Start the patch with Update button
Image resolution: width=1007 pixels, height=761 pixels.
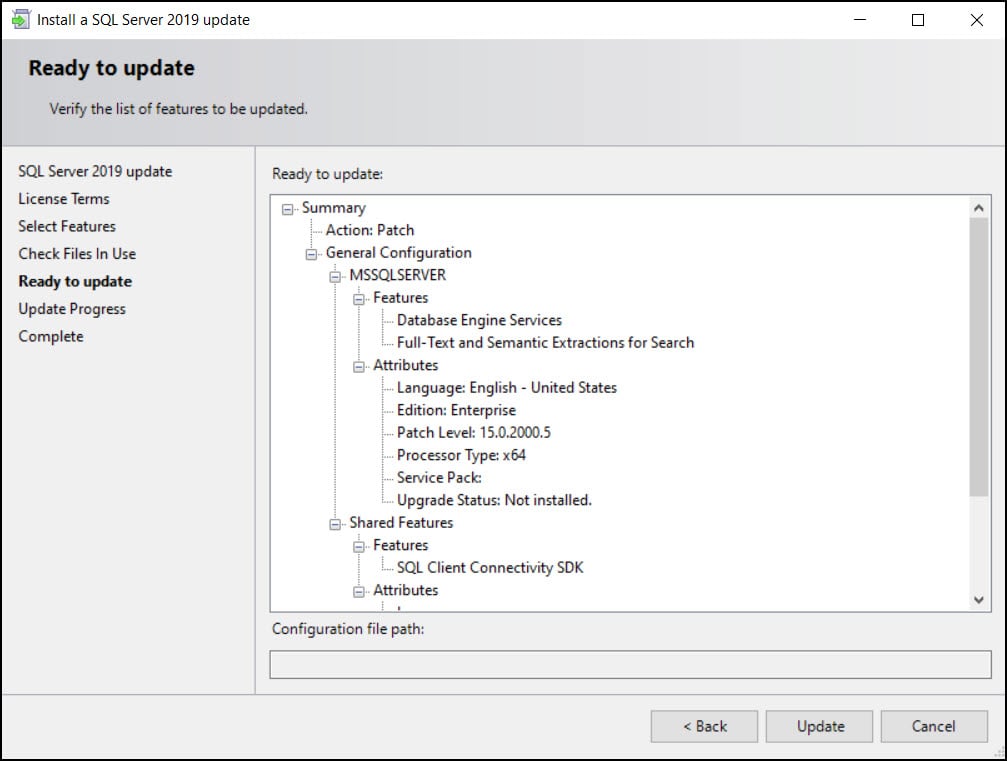(819, 726)
